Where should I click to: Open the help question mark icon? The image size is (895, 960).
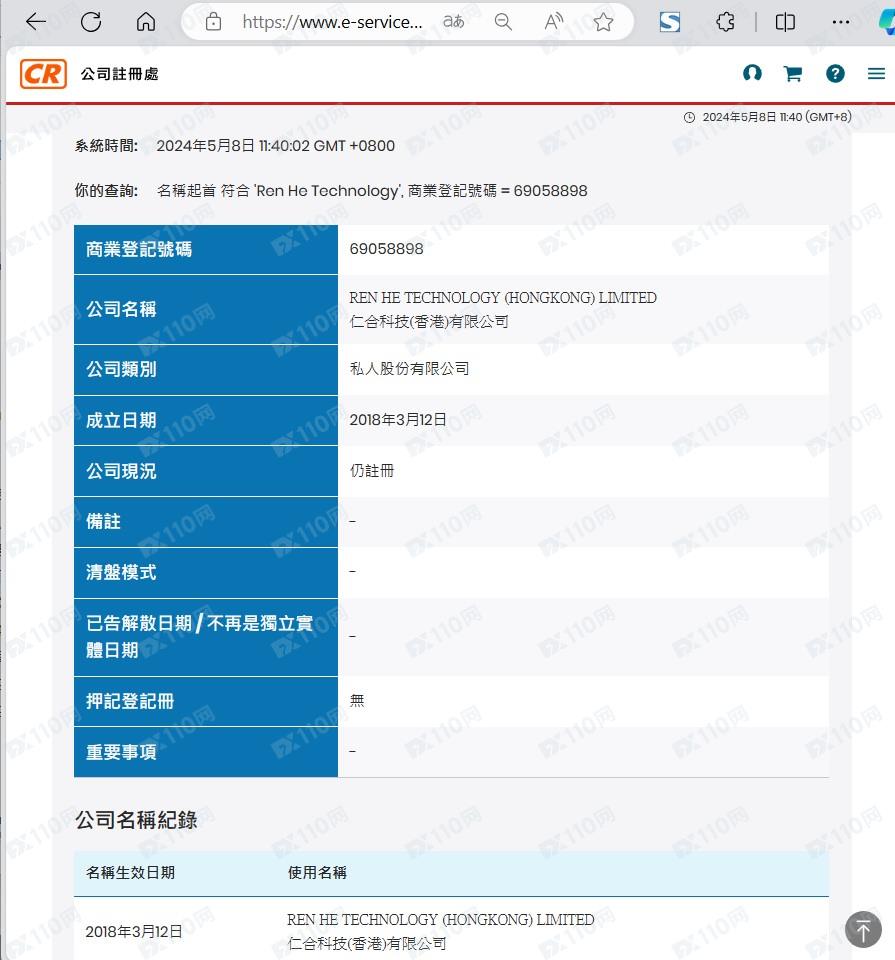835,74
